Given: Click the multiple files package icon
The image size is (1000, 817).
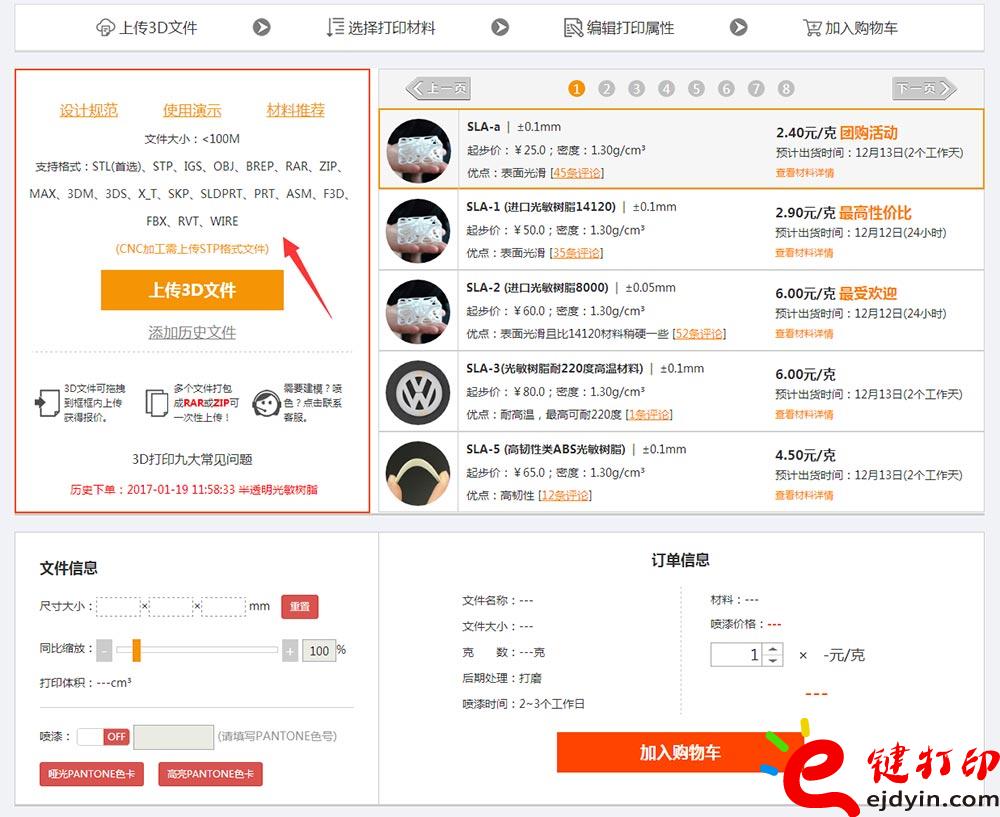Looking at the screenshot, I should (x=156, y=403).
